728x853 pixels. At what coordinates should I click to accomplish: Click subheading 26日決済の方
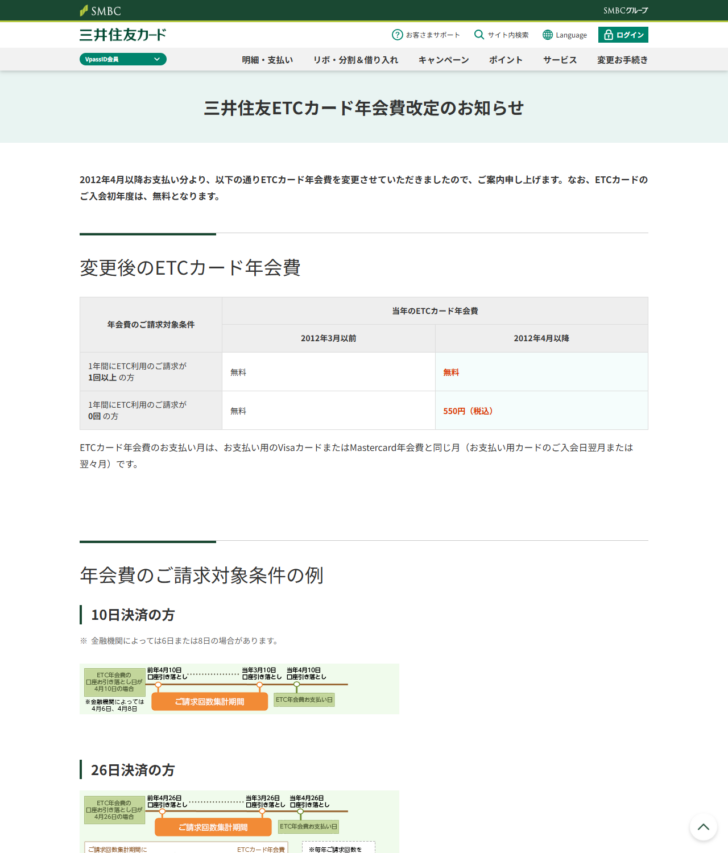tap(133, 770)
